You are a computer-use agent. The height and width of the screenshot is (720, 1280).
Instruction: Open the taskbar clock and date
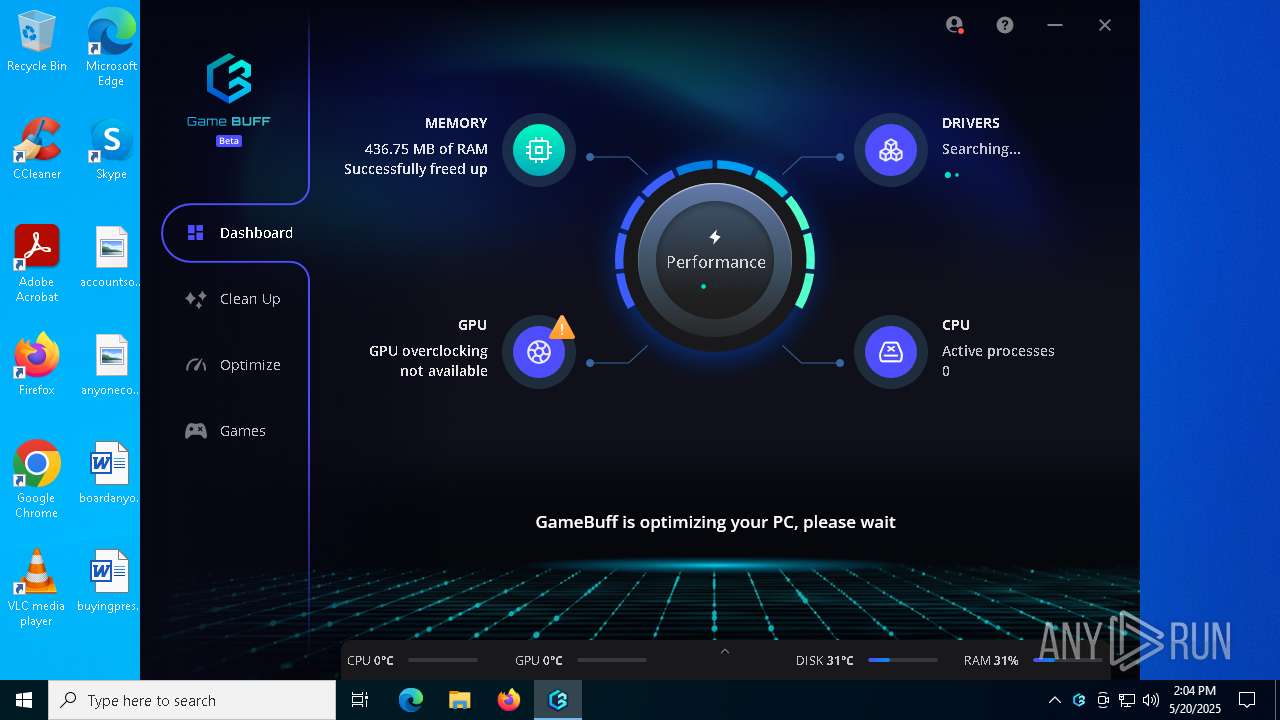tap(1195, 700)
